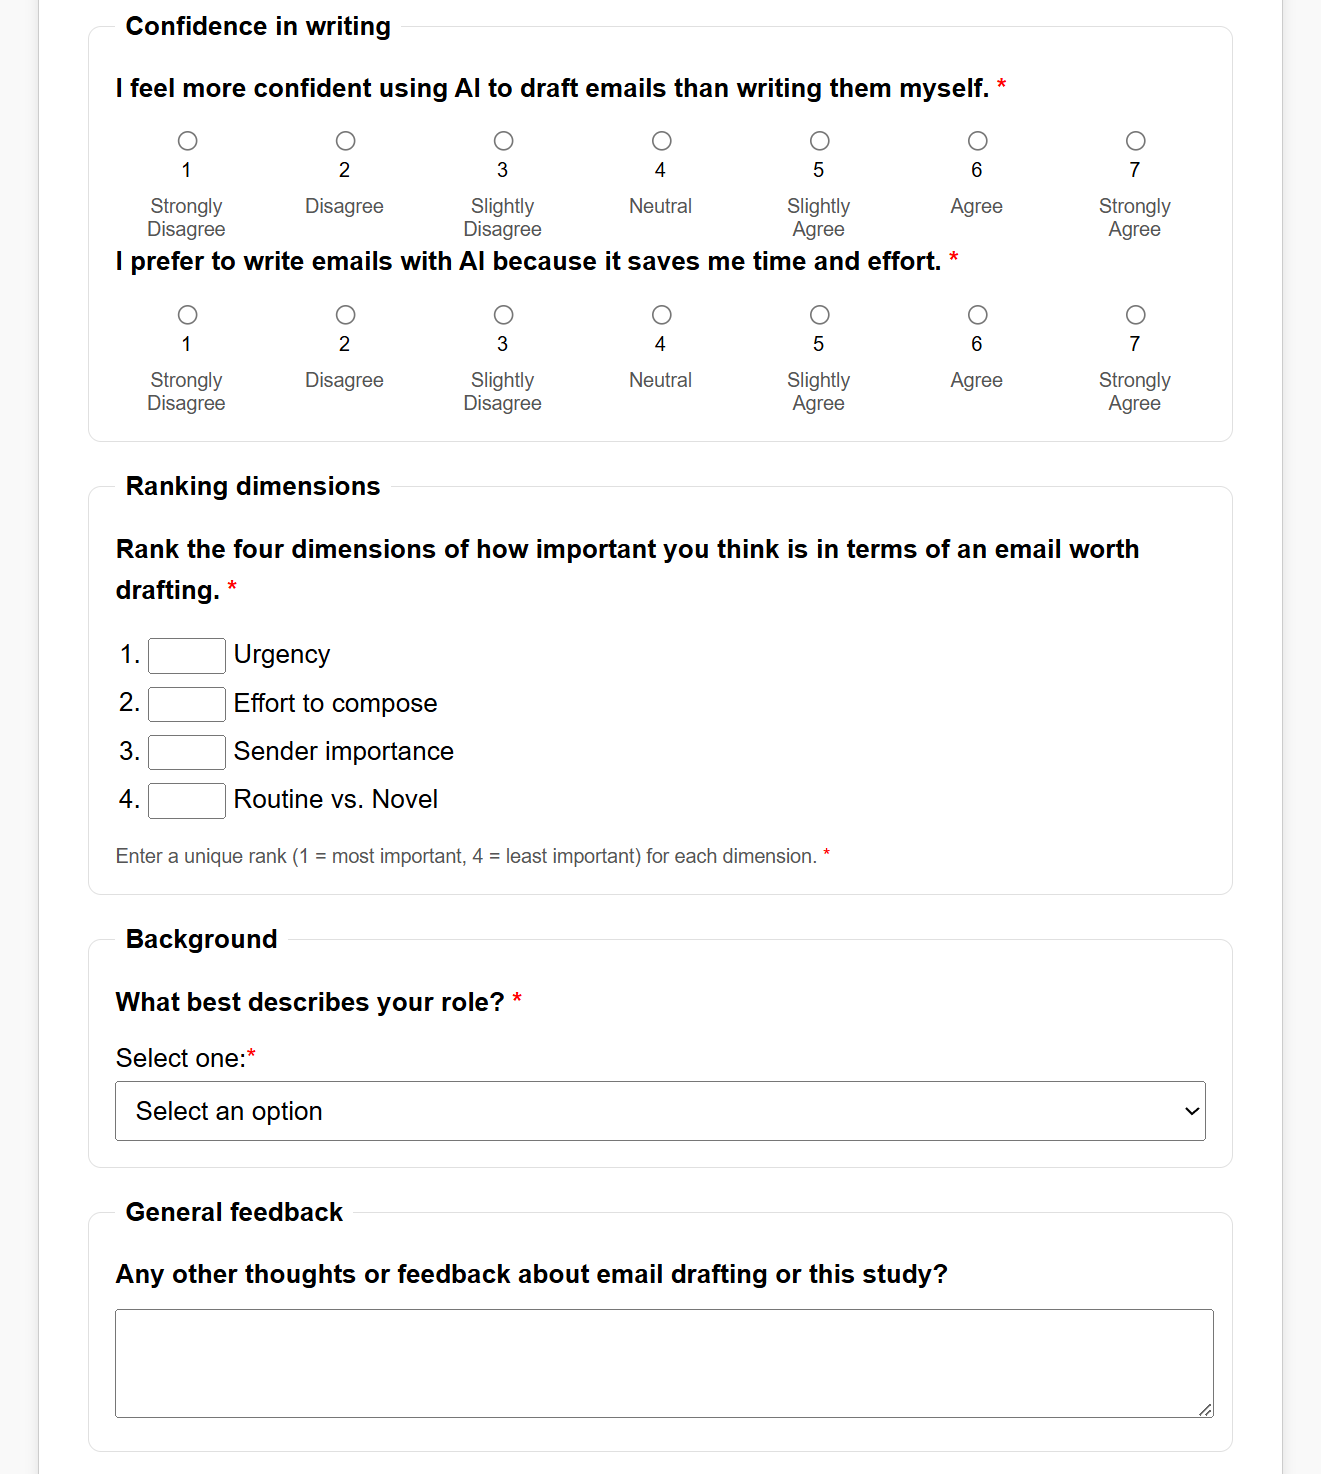This screenshot has width=1321, height=1474.
Task: Focus the Routine vs. Novel rank field
Action: pos(187,800)
